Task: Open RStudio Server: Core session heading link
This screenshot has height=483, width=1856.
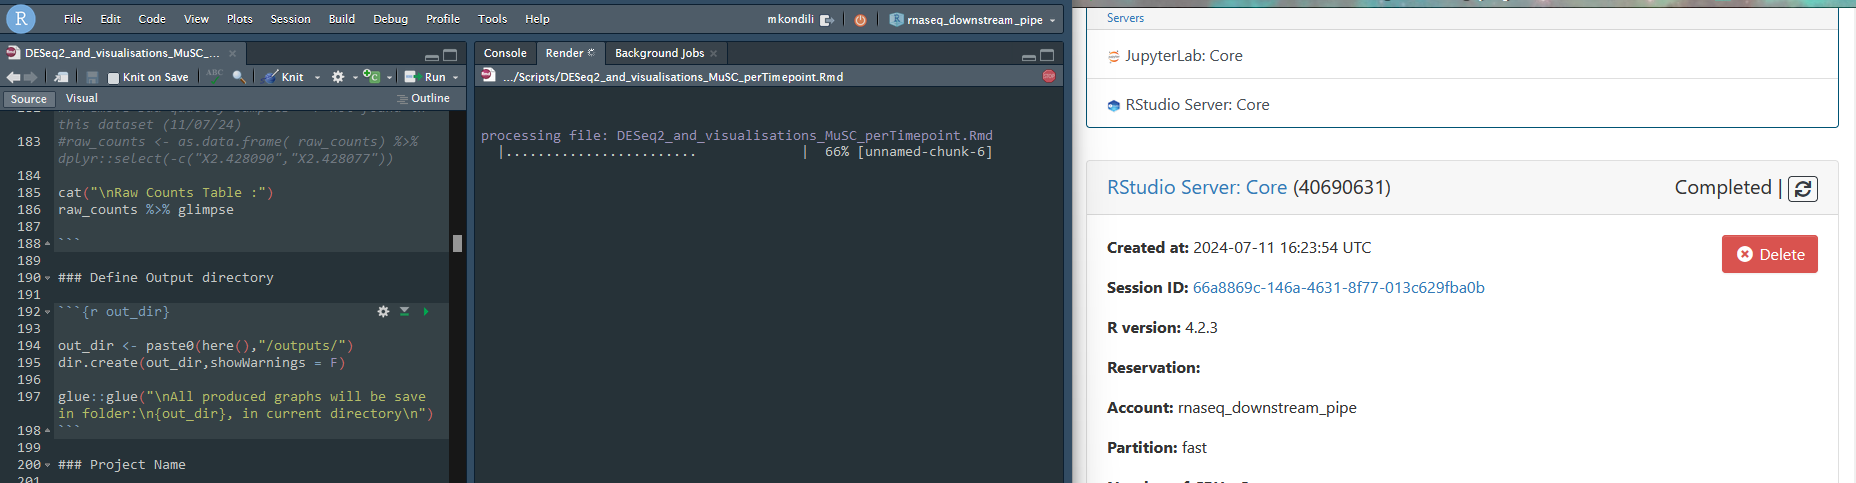Action: [x=1197, y=187]
